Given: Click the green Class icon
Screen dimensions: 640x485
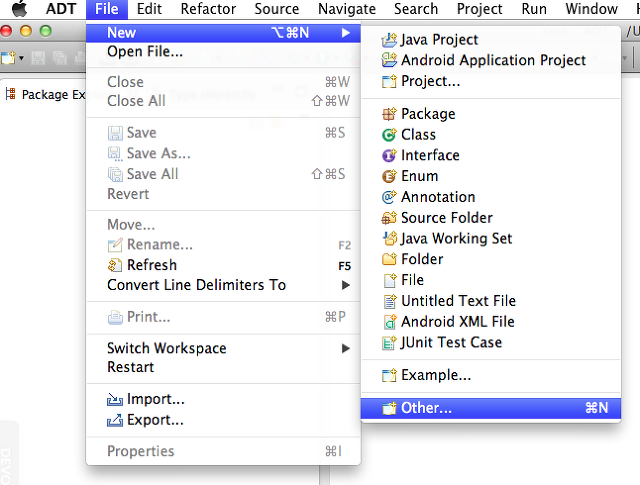Looking at the screenshot, I should (x=389, y=135).
